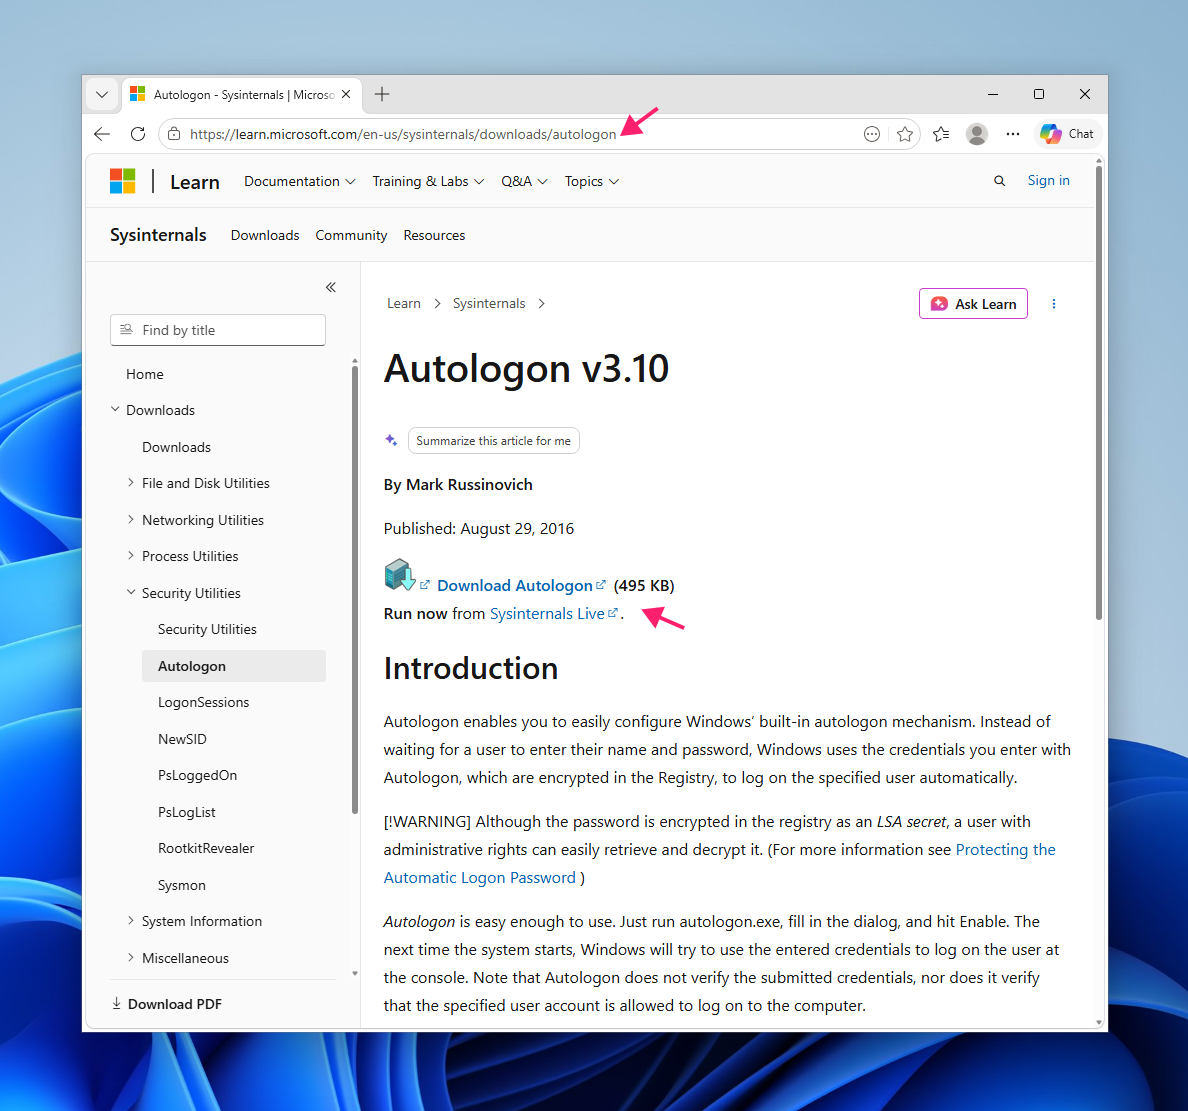The width and height of the screenshot is (1188, 1111).
Task: Select Home in the sidebar
Action: click(145, 374)
